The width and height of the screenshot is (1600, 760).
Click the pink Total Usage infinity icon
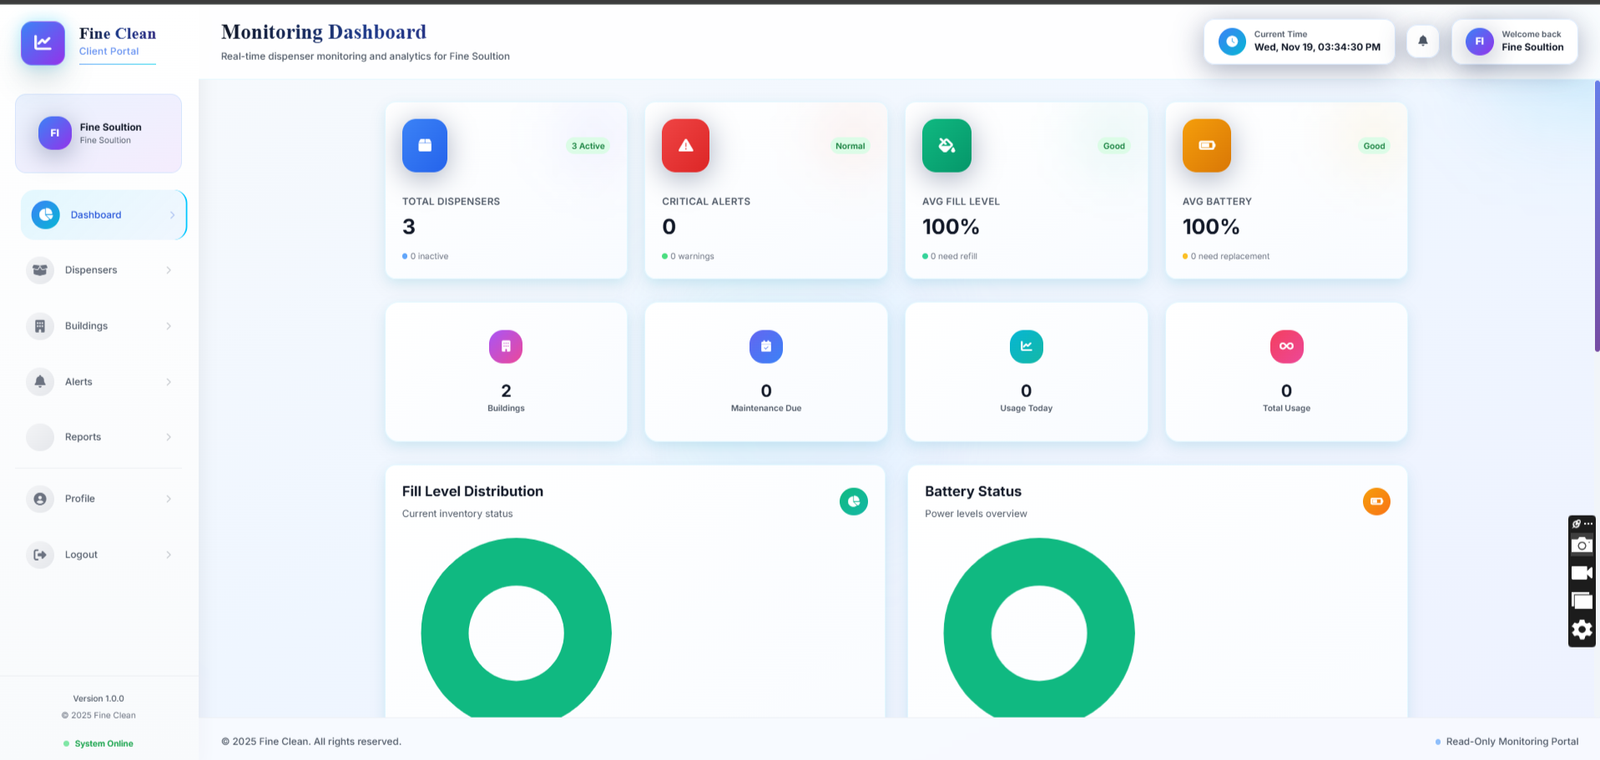[x=1287, y=346]
